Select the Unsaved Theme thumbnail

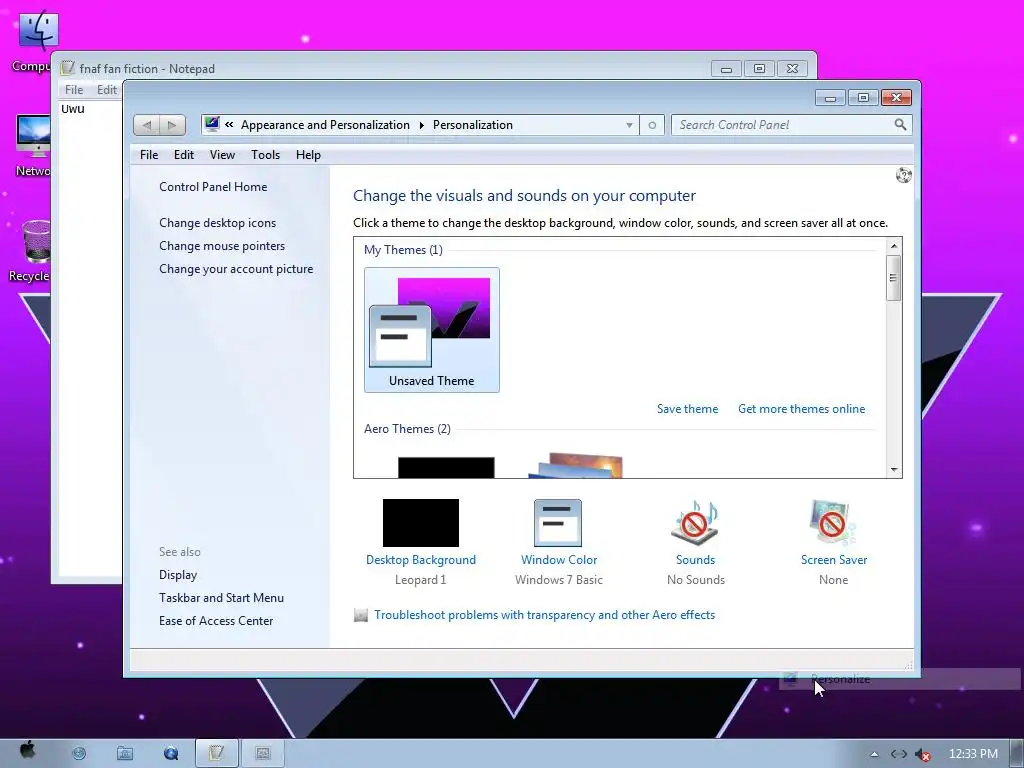[x=432, y=330]
